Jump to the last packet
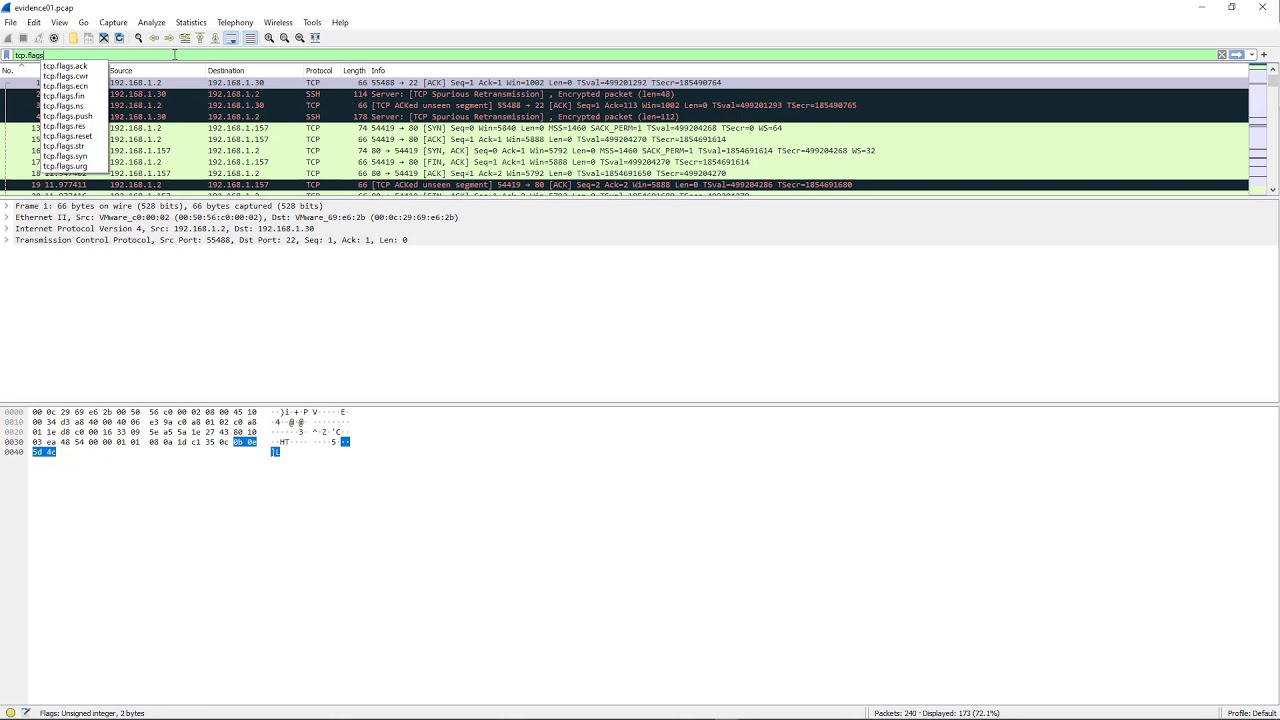The width and height of the screenshot is (1280, 720). [215, 38]
